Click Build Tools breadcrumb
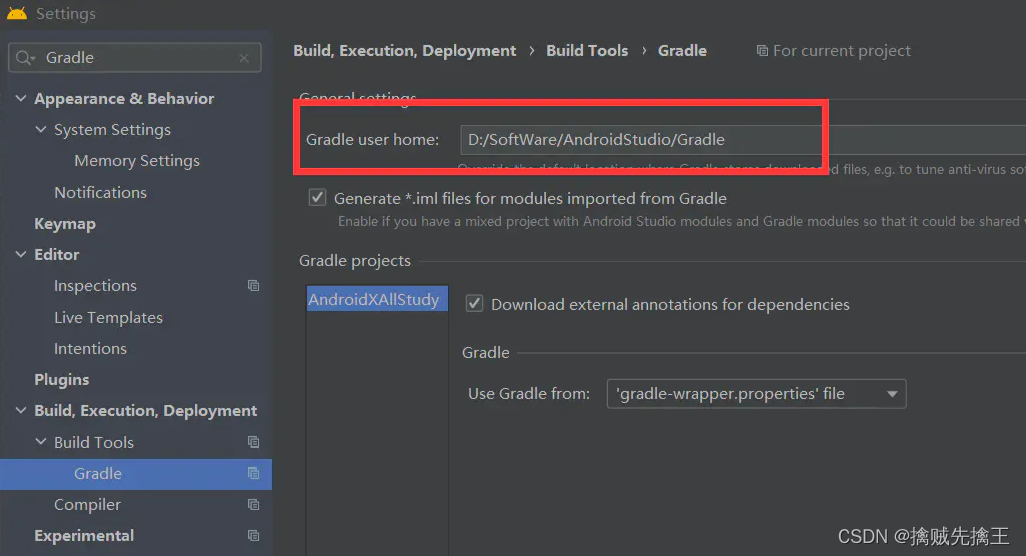Viewport: 1026px width, 556px height. click(587, 50)
